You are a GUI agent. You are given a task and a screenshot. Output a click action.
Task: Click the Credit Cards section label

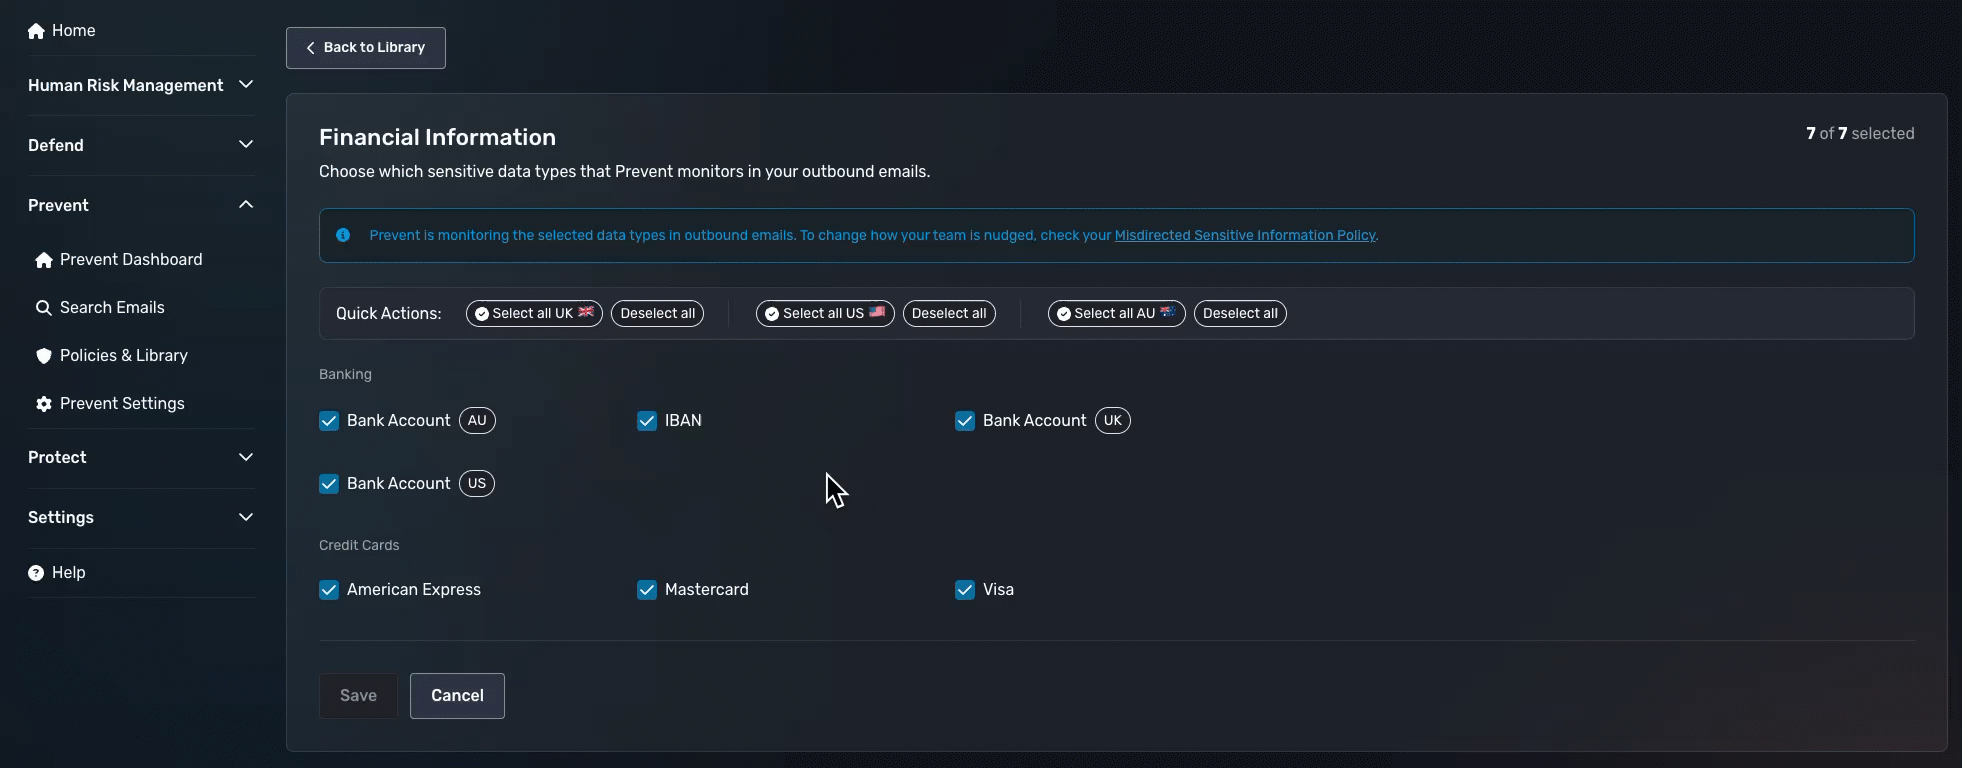pos(359,546)
